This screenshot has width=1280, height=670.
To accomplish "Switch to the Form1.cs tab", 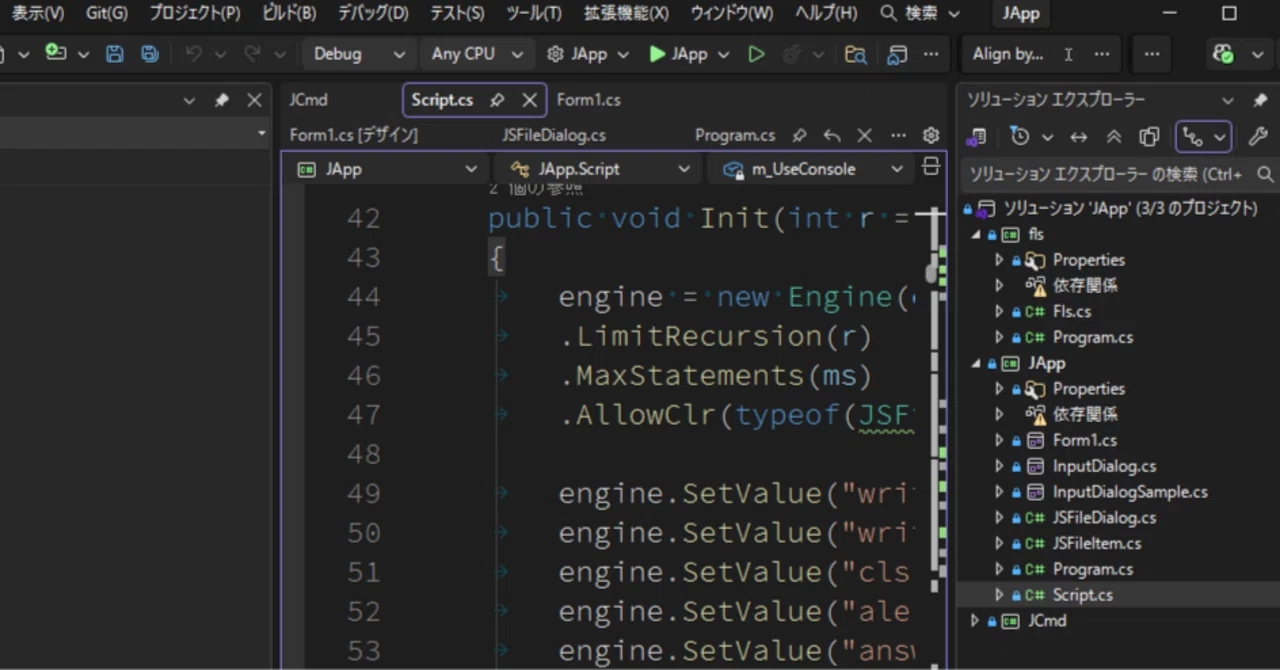I will pyautogui.click(x=588, y=100).
